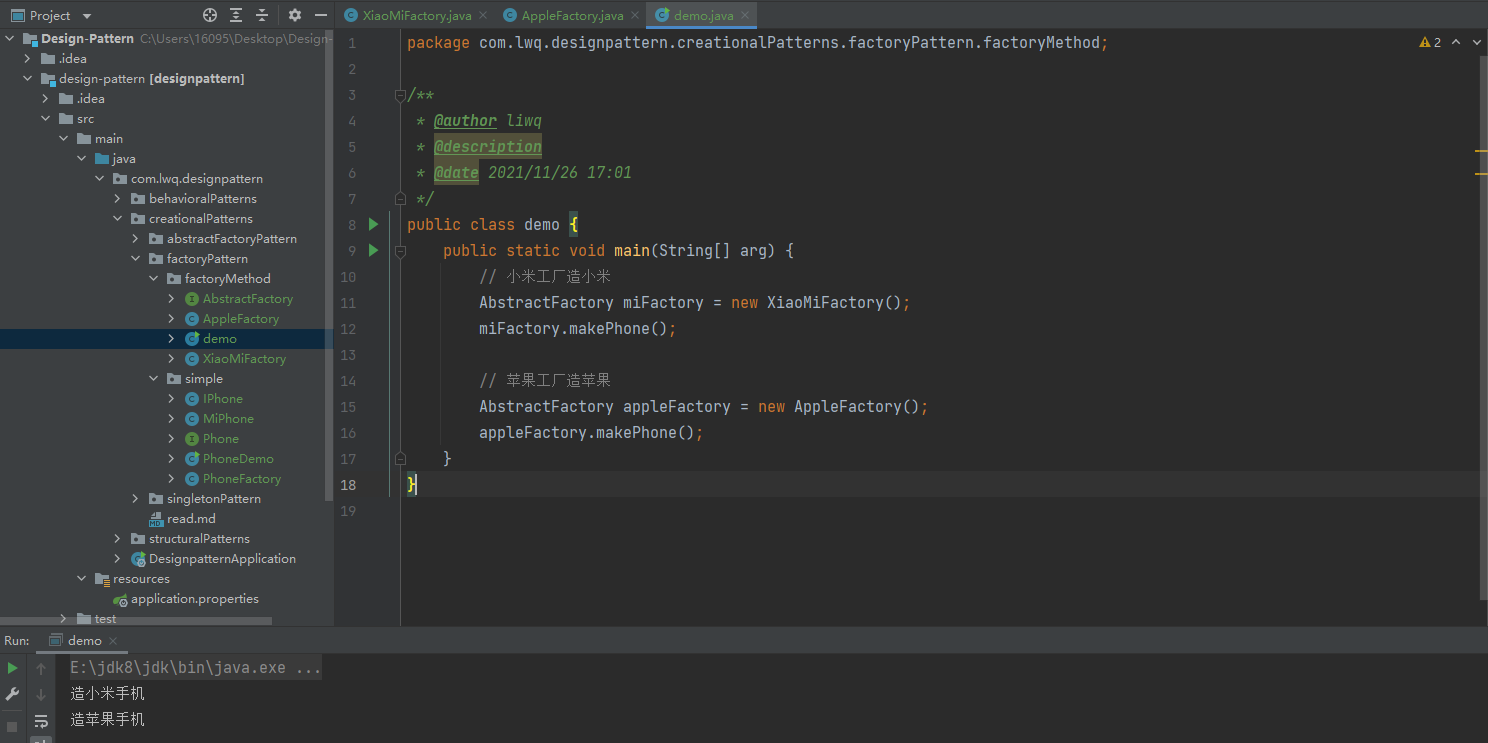Click the @author tag in the Javadoc
This screenshot has width=1488, height=743.
tap(465, 120)
